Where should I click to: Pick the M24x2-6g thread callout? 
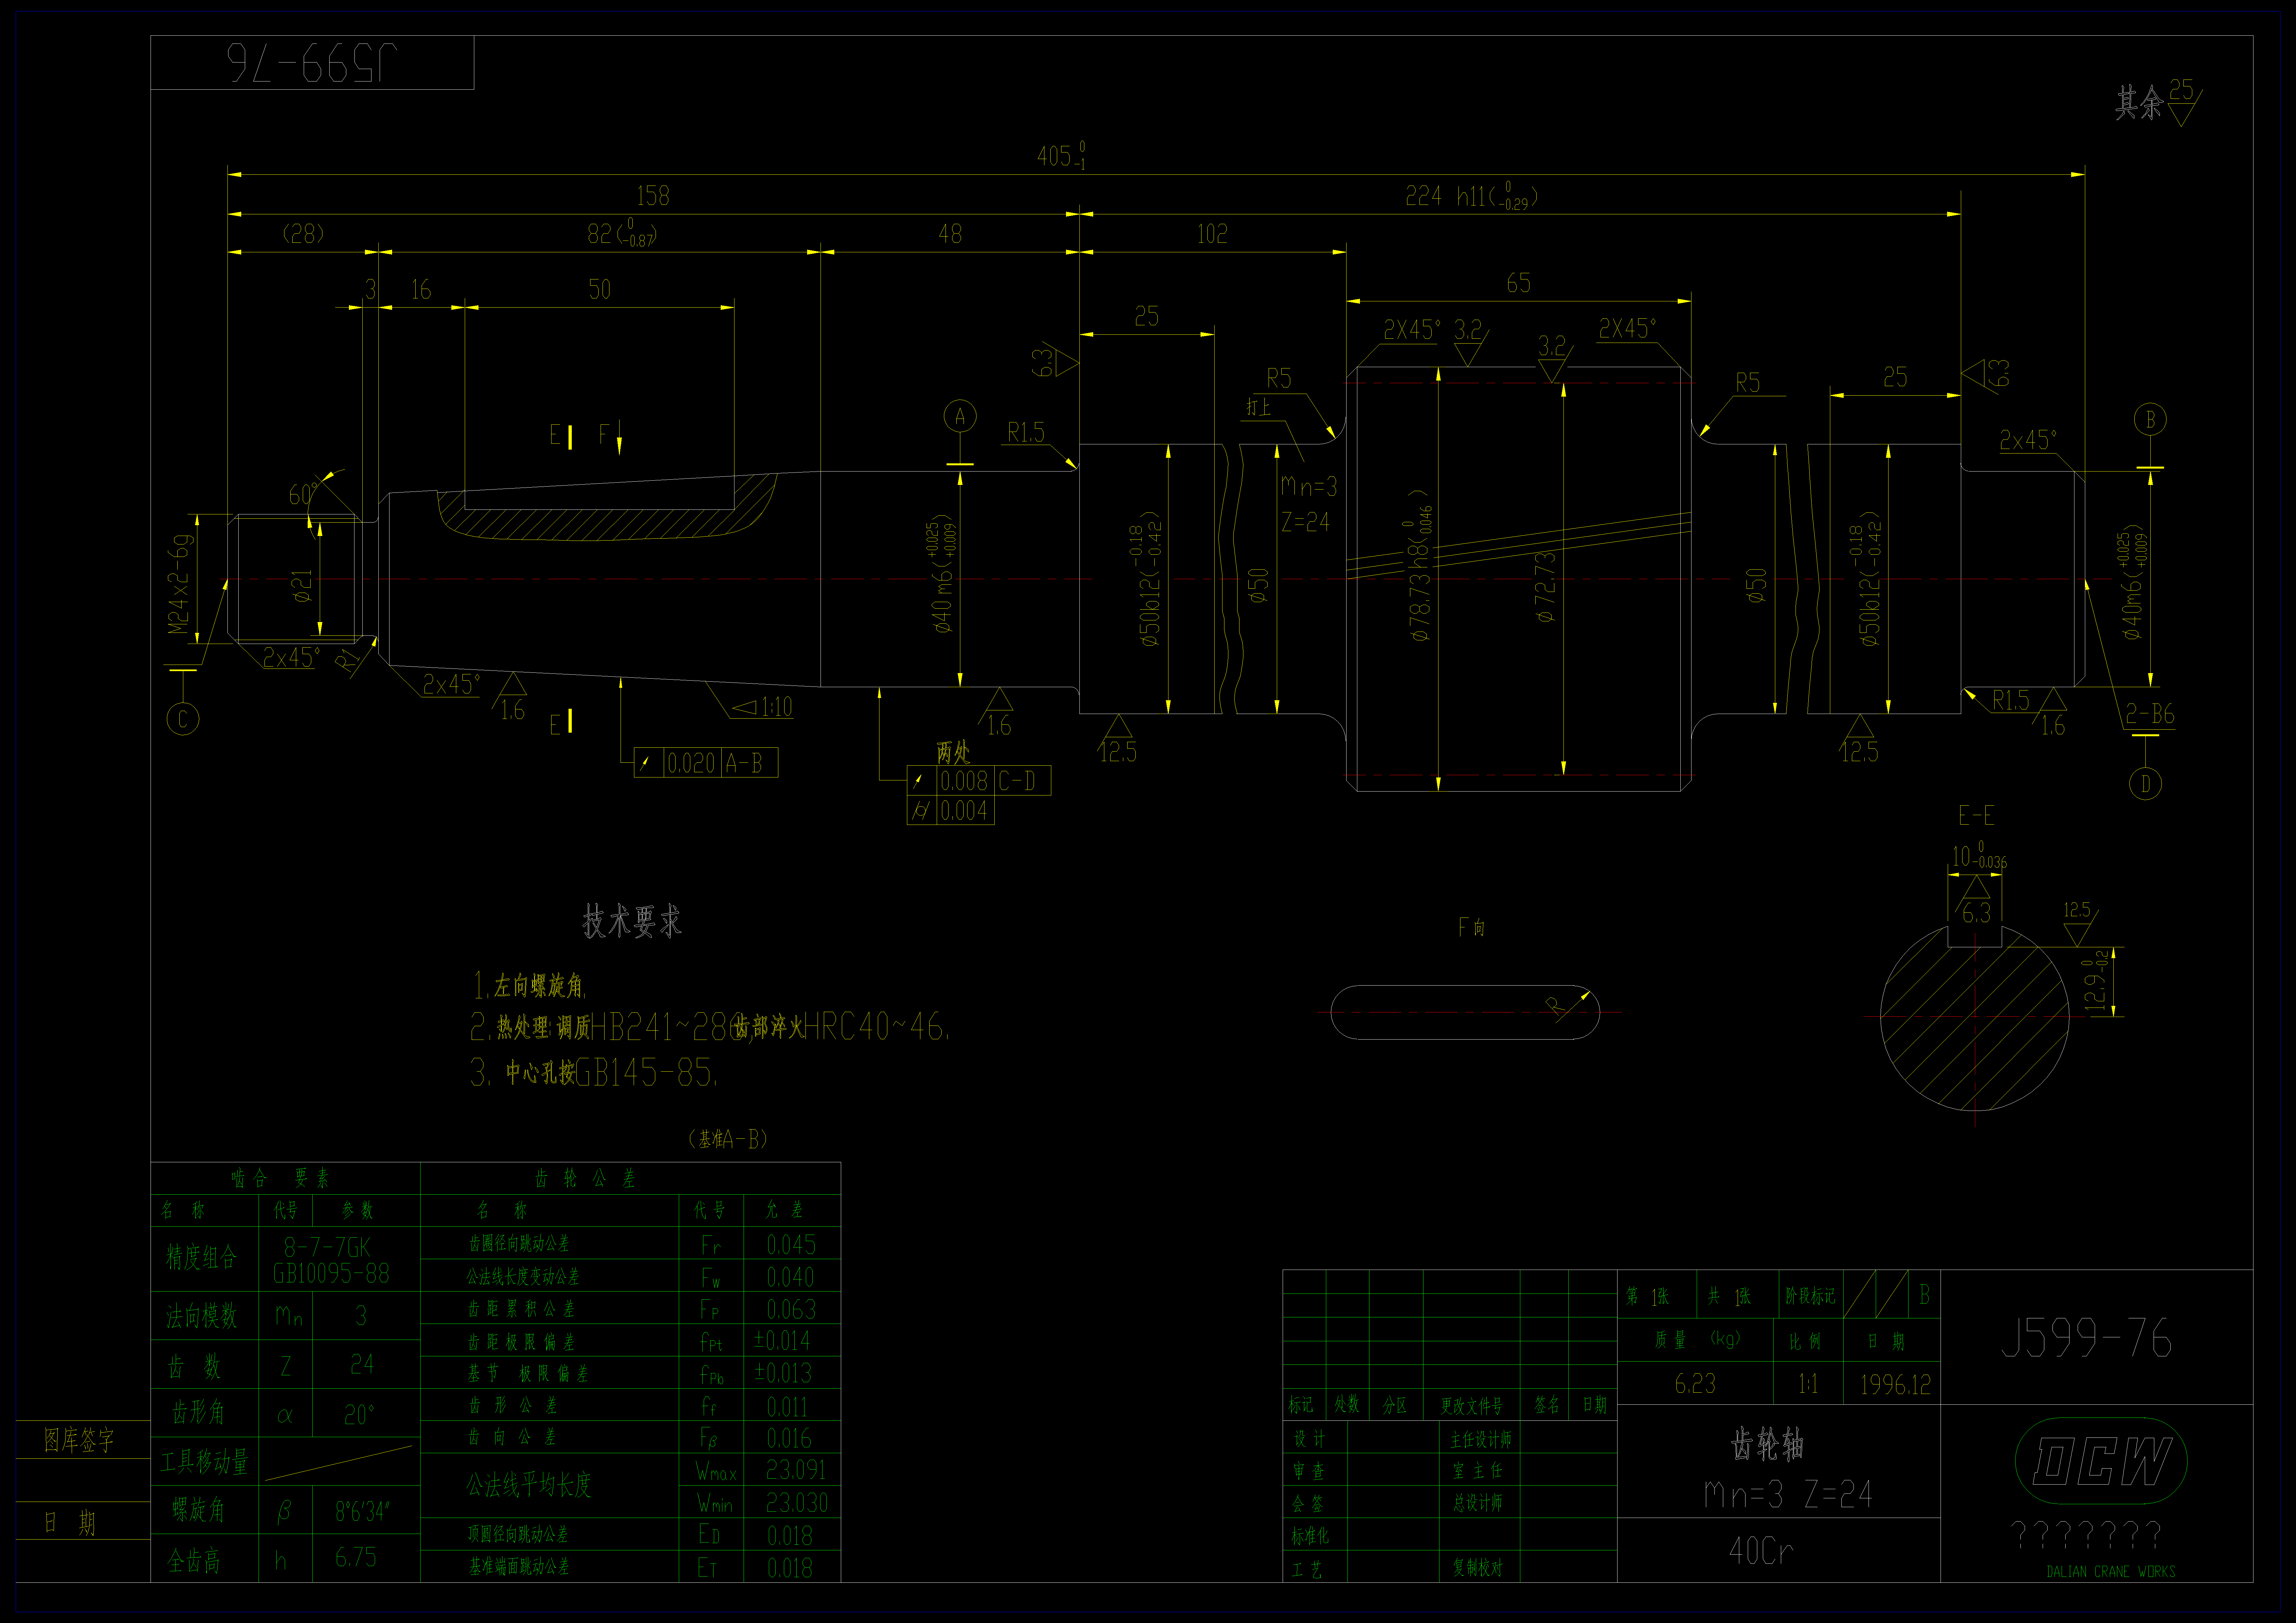179,584
